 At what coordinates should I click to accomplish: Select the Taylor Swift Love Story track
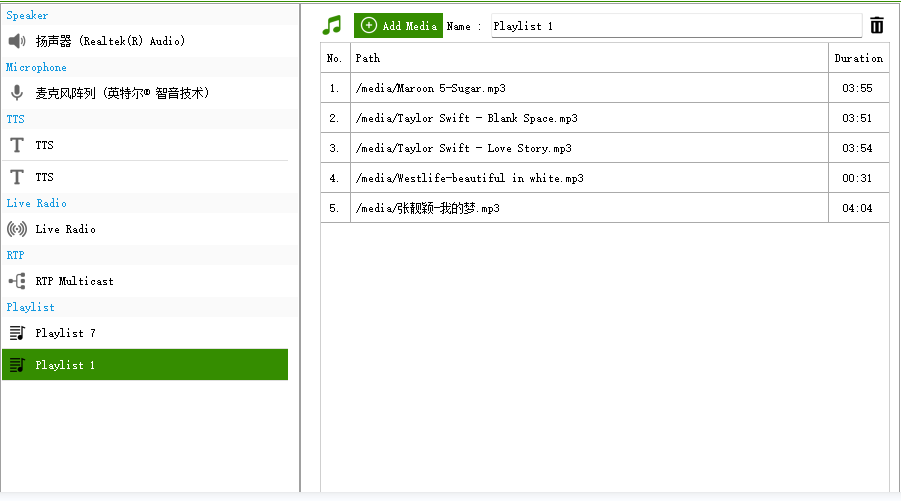[x=604, y=148]
